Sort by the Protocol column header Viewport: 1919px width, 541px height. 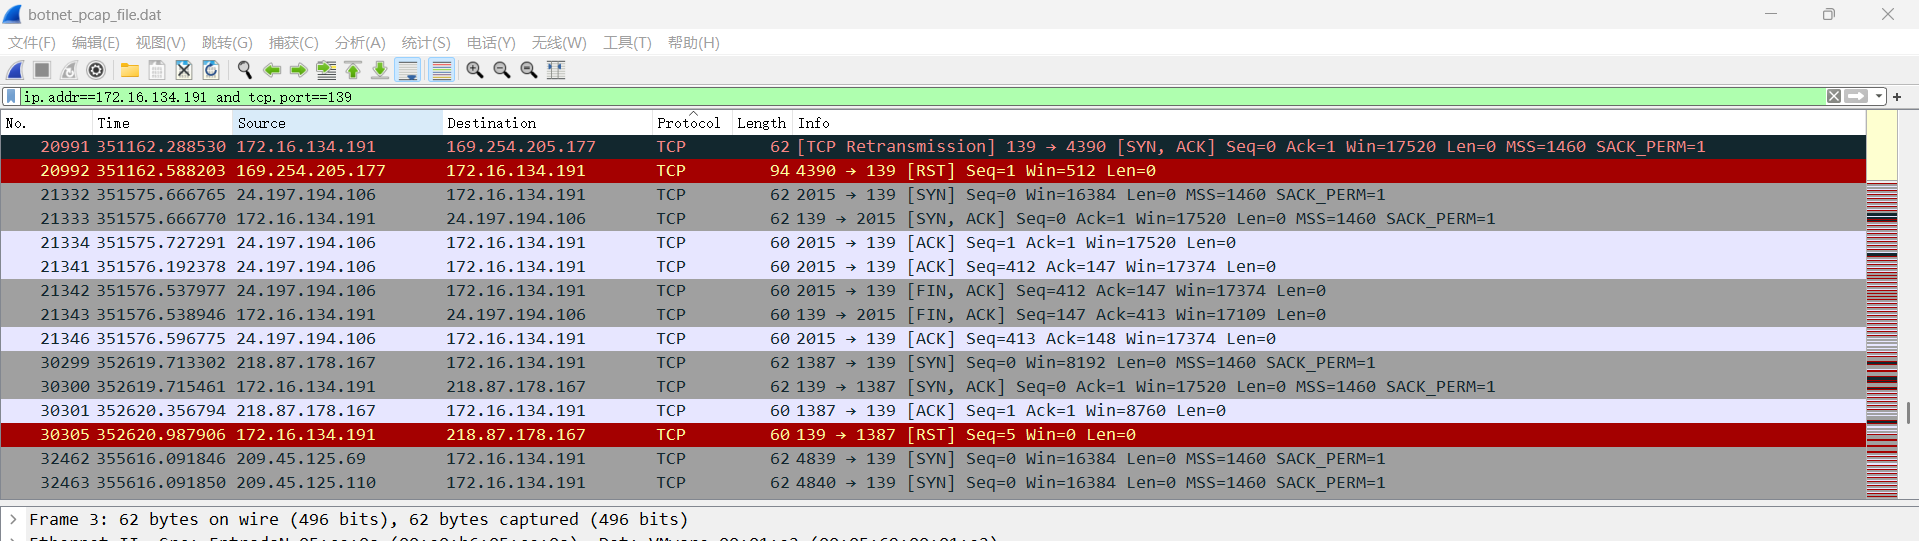[692, 123]
